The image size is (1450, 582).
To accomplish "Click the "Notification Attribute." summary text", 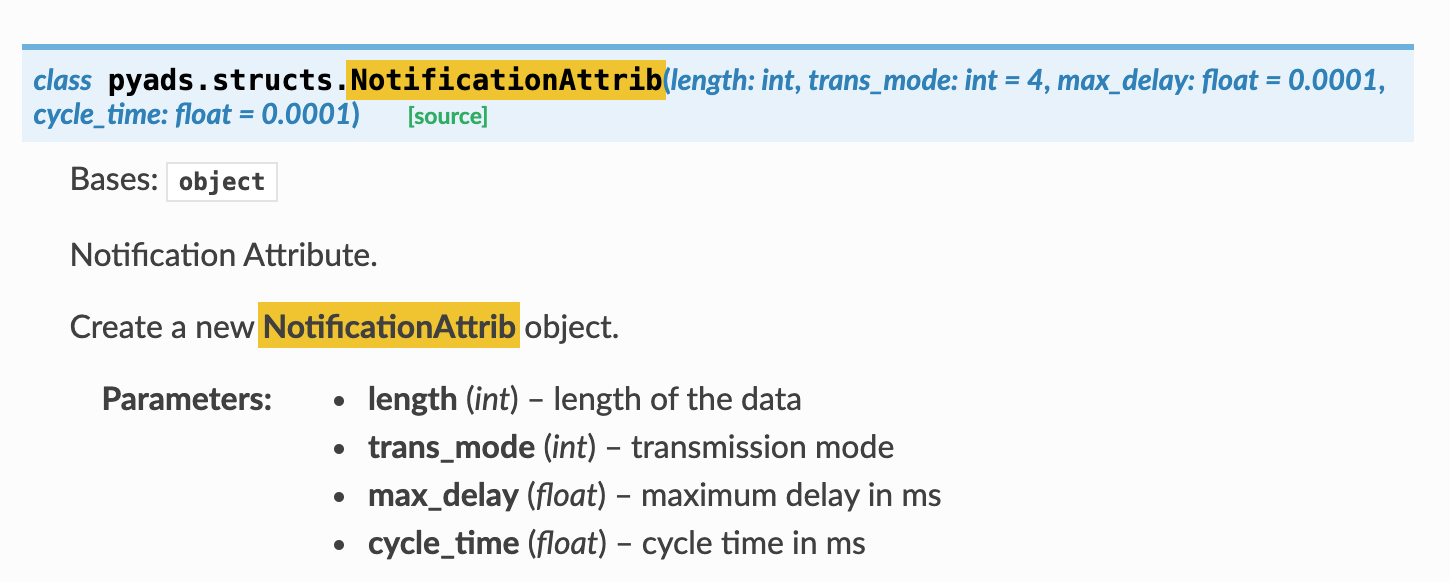I will [x=224, y=255].
